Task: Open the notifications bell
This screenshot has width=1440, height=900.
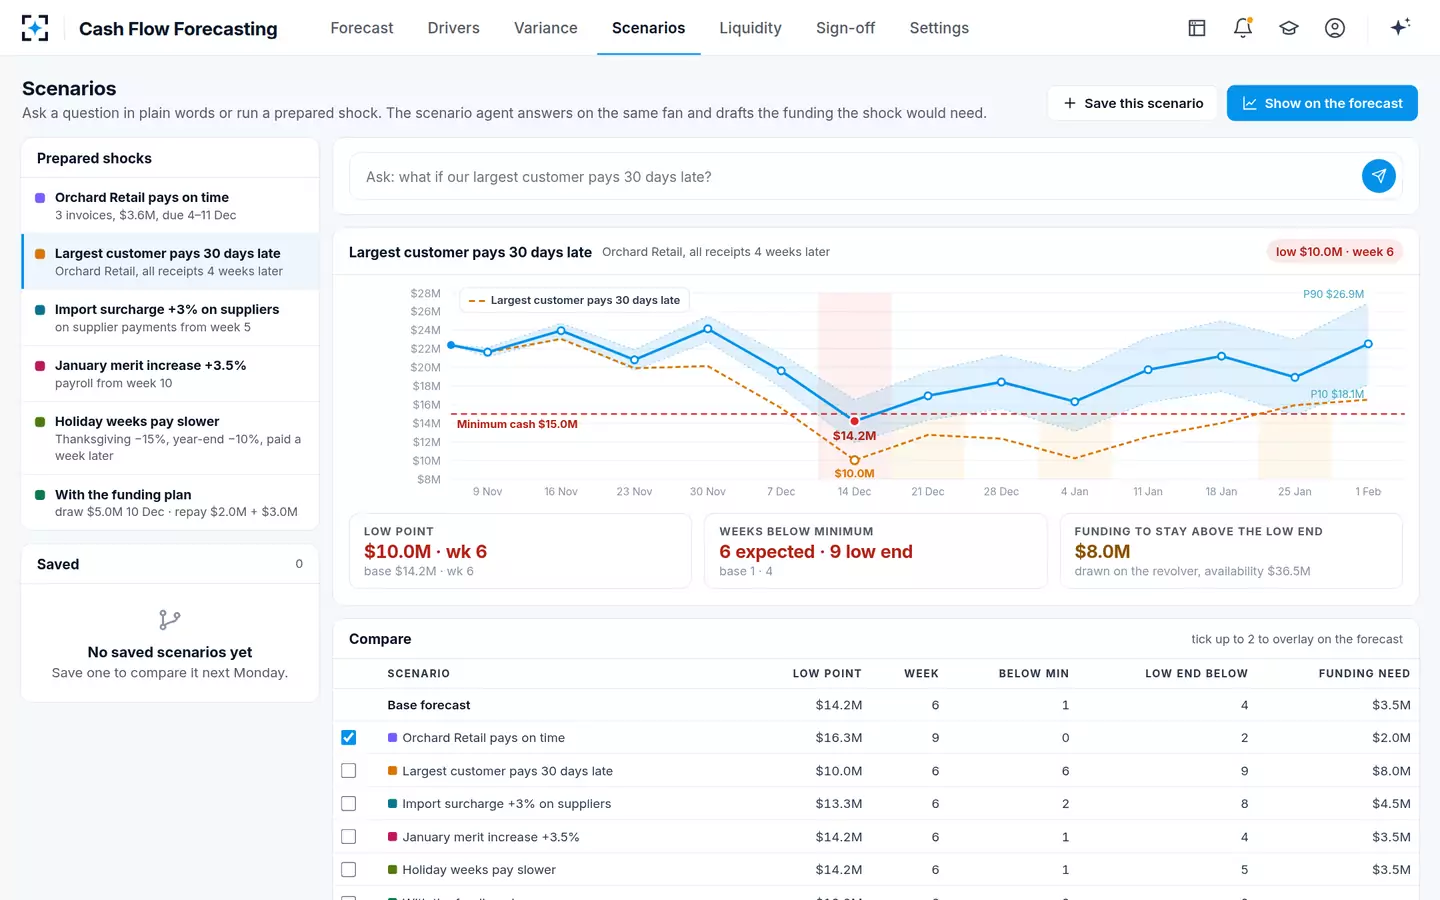Action: (1243, 28)
